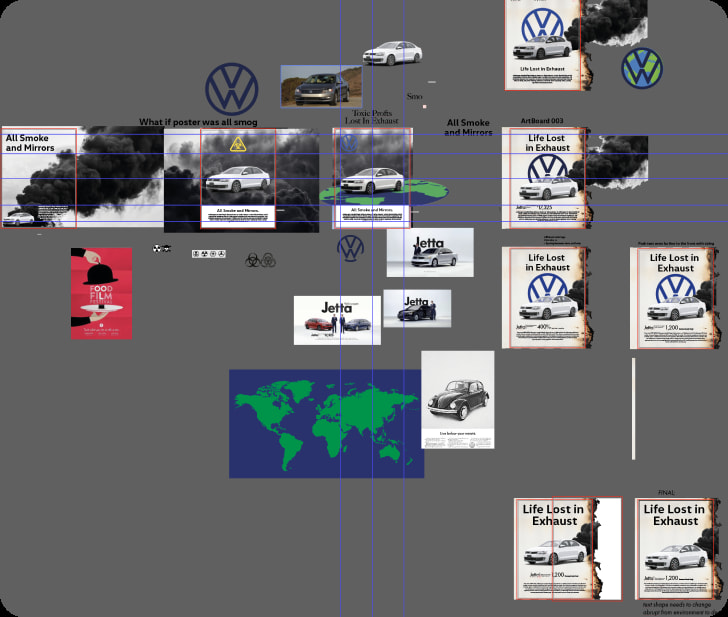Select the red Food Film Festival poster

click(101, 293)
